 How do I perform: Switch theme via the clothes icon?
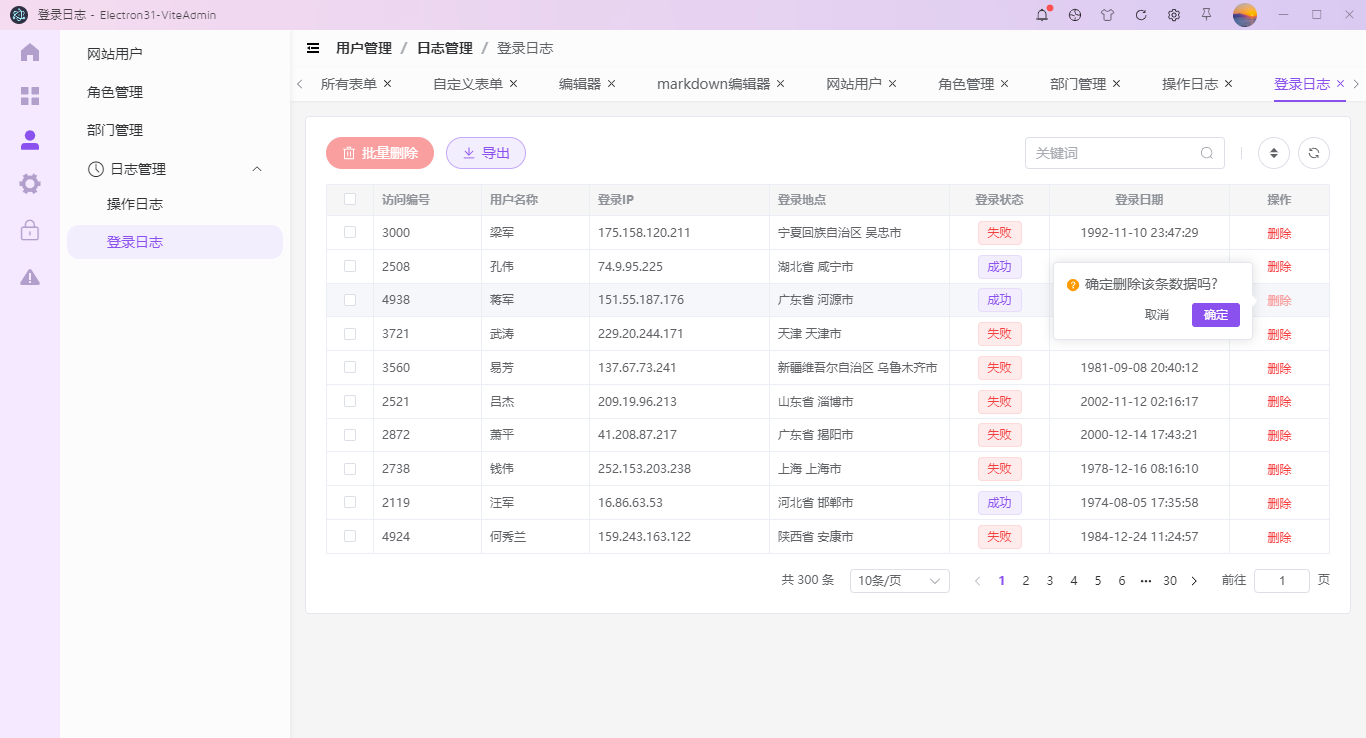coord(1107,15)
